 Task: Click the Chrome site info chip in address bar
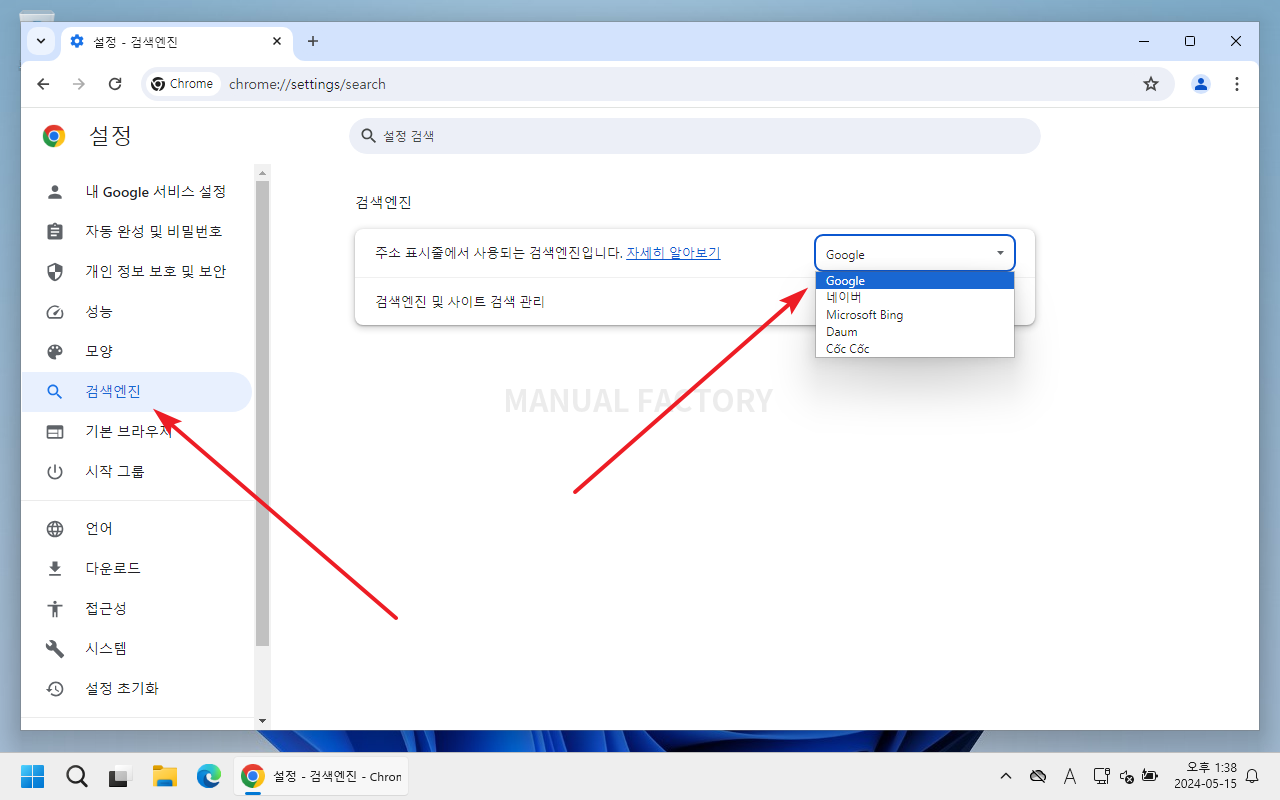pyautogui.click(x=182, y=84)
